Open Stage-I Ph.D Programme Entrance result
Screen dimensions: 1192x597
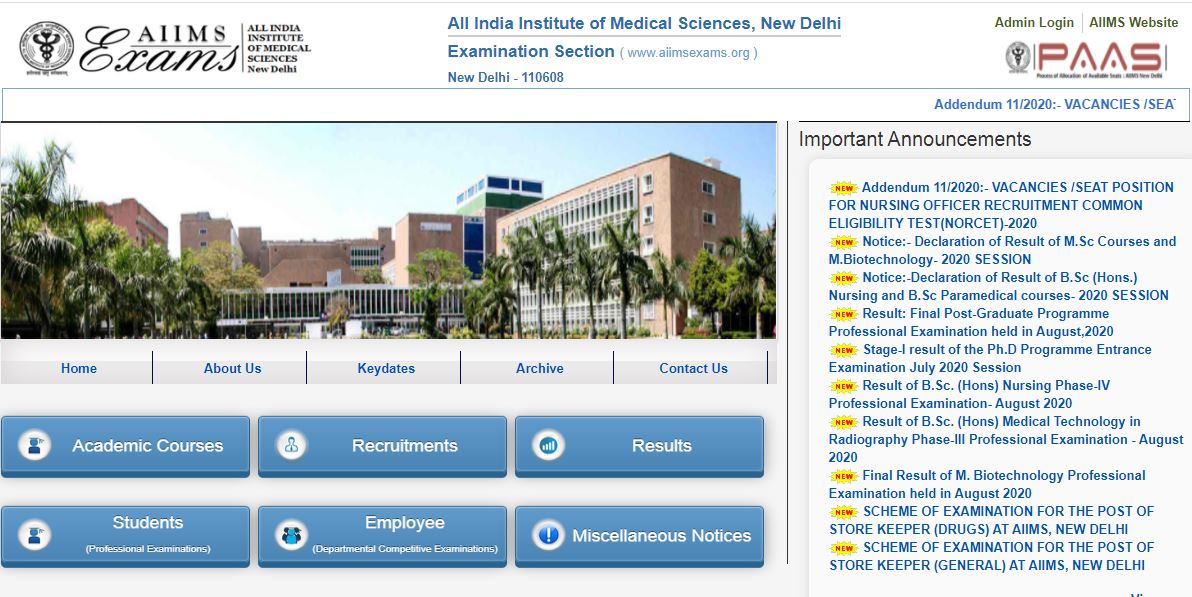point(990,358)
